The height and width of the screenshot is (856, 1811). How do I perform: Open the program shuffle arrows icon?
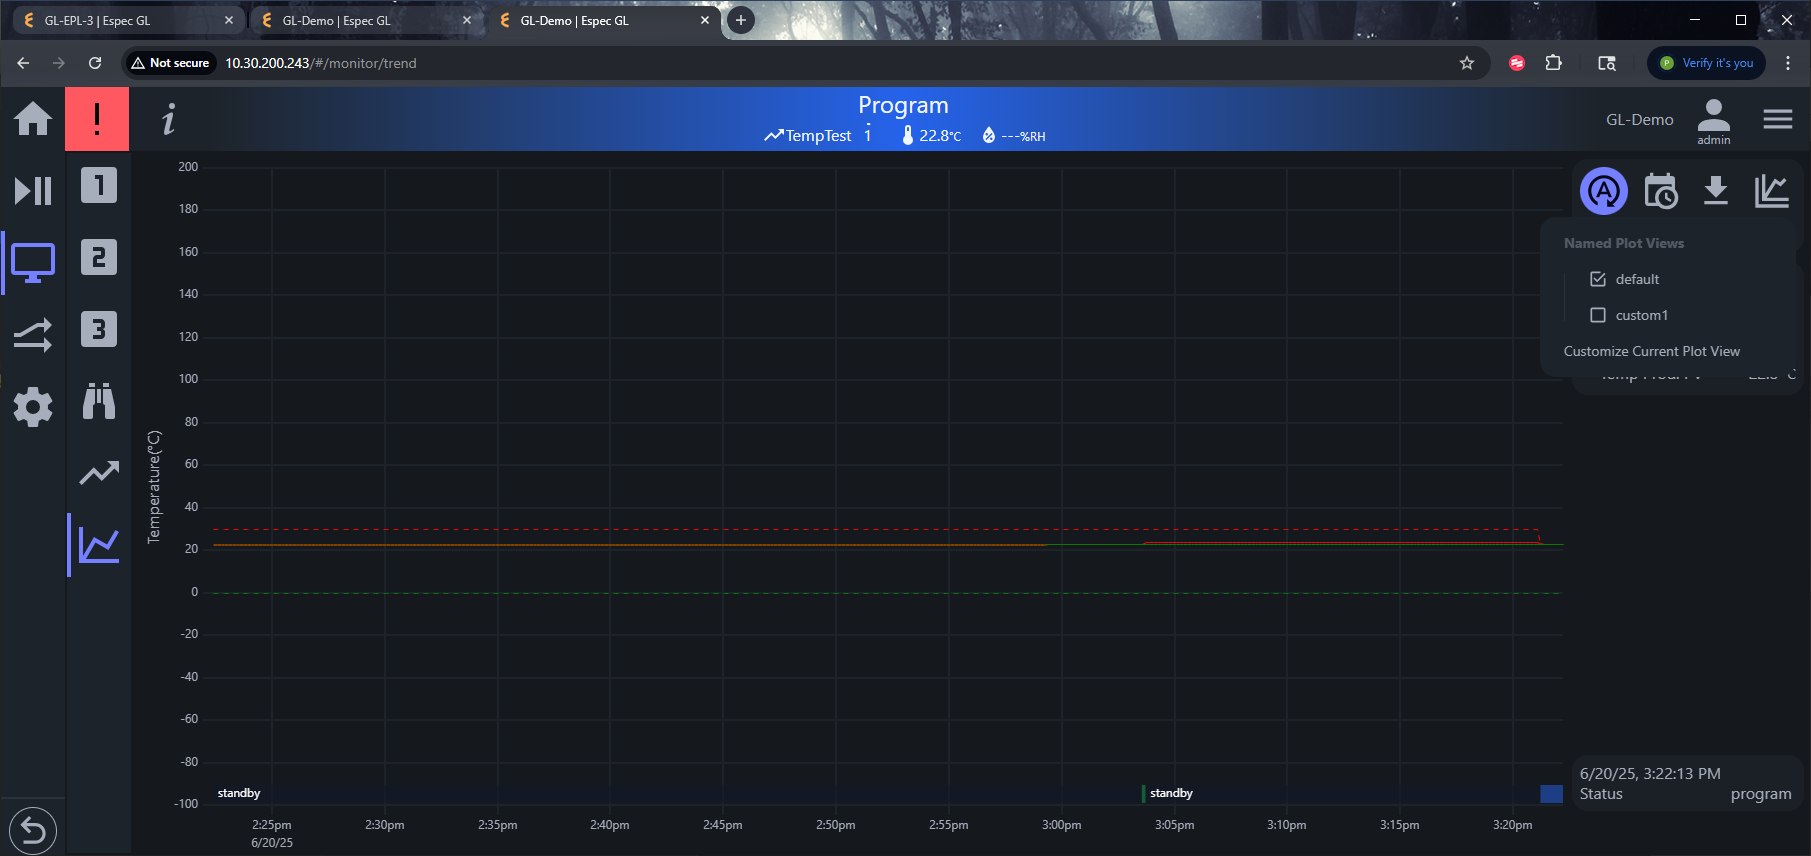click(33, 335)
